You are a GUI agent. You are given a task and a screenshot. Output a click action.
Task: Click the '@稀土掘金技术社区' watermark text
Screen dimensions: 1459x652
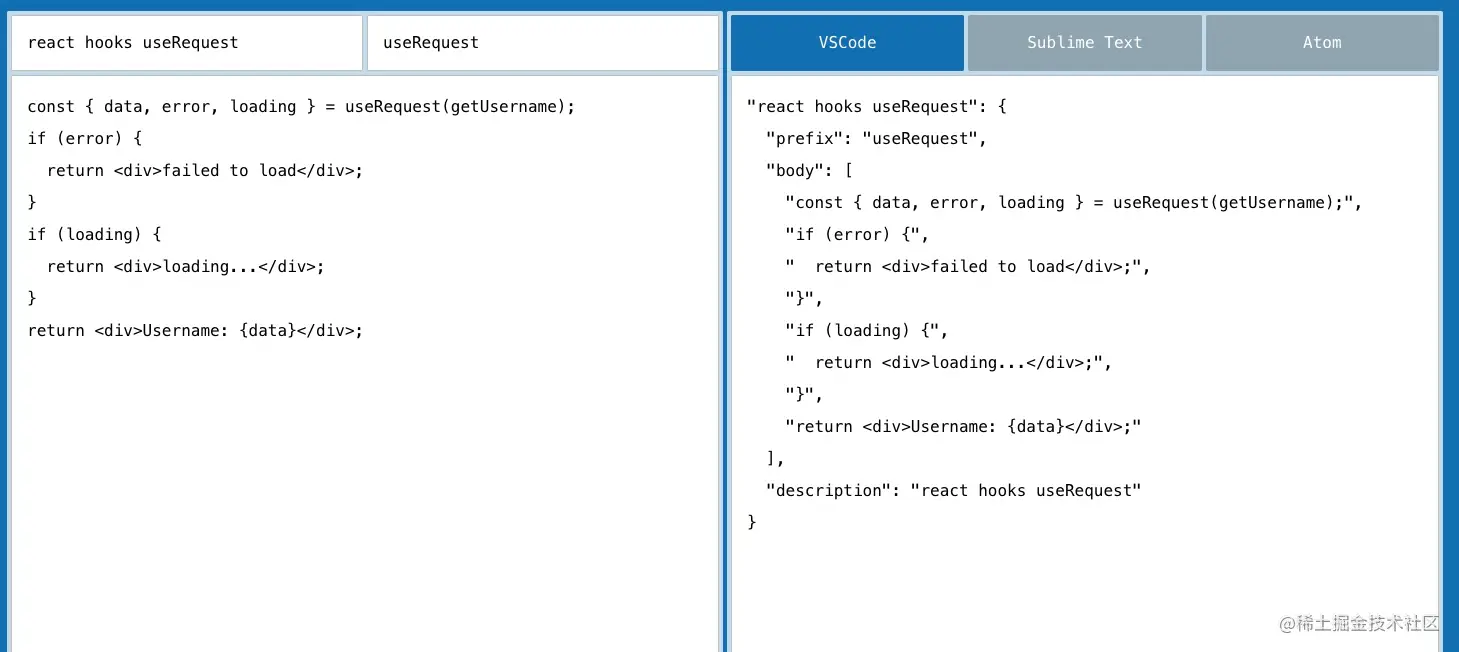[x=1358, y=623]
